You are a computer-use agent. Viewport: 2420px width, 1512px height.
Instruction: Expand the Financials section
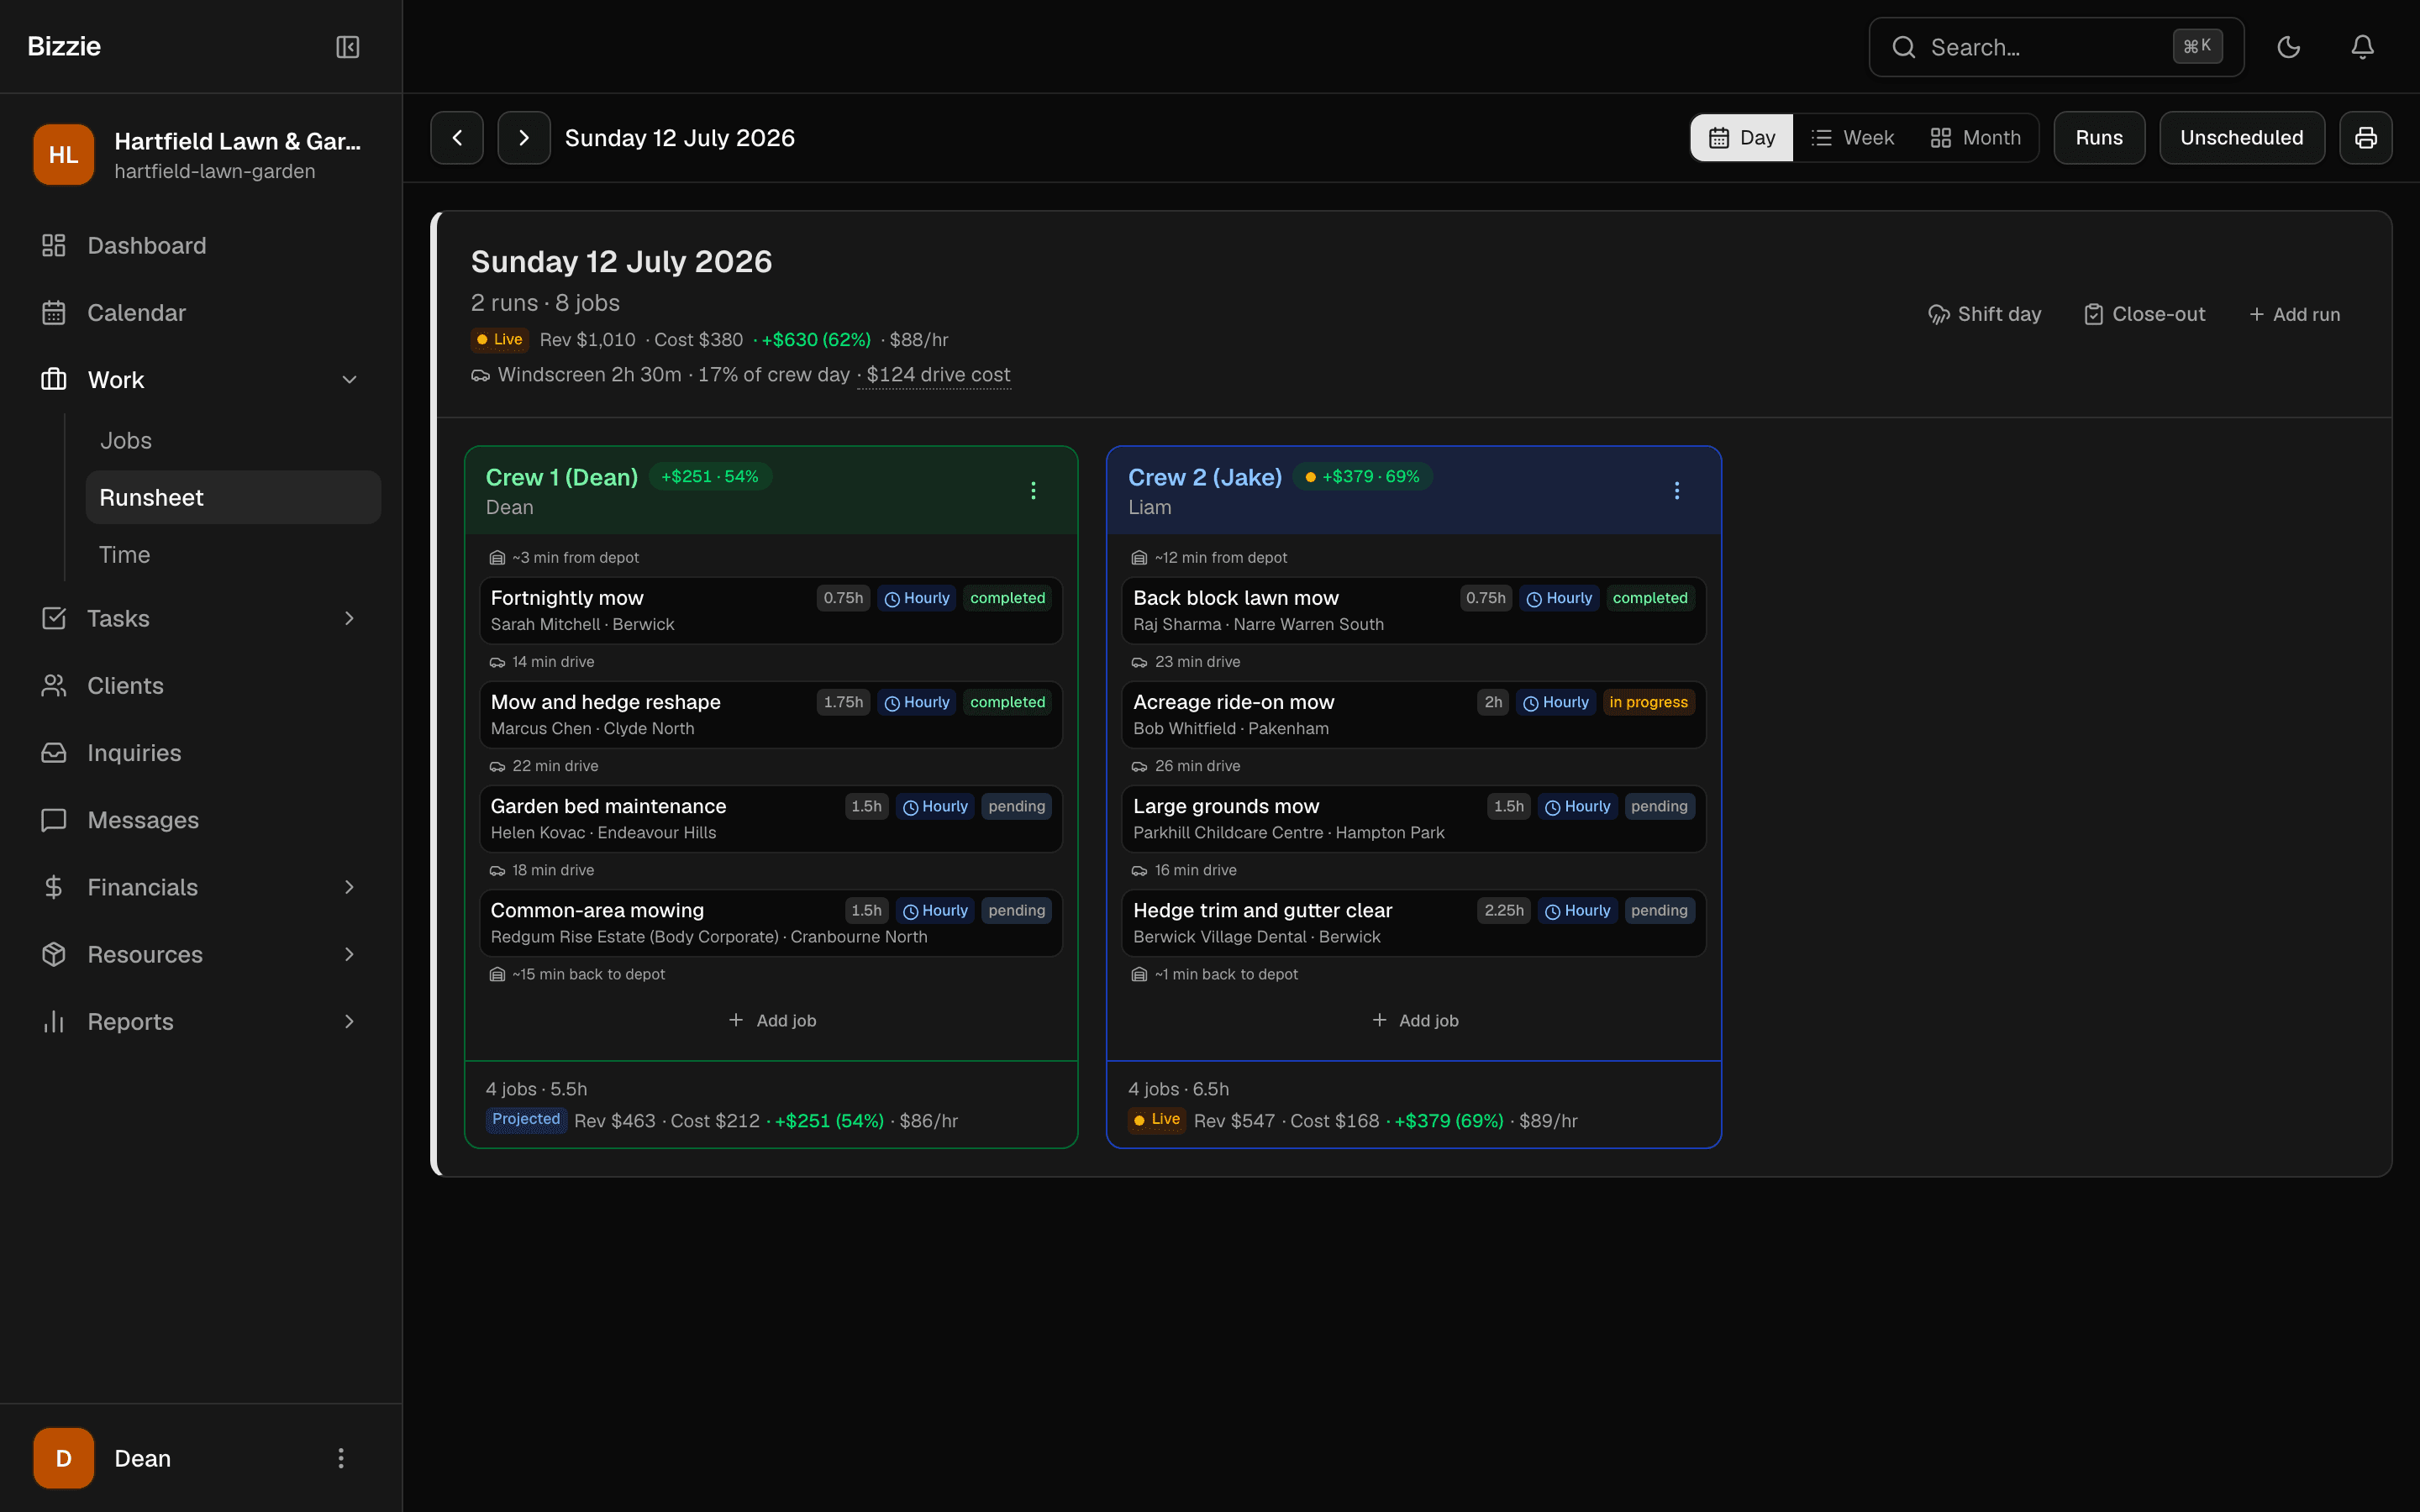point(349,887)
